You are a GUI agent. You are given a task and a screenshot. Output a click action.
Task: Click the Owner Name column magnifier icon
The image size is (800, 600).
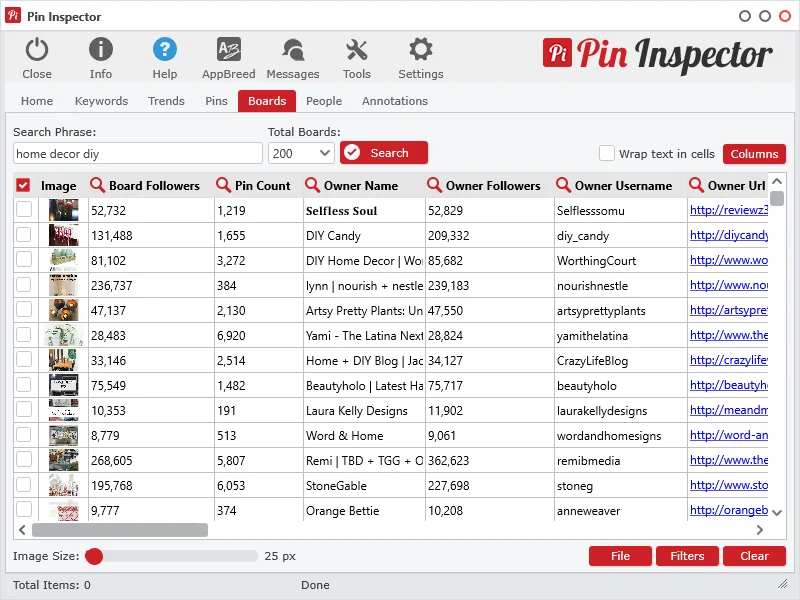pyautogui.click(x=313, y=185)
